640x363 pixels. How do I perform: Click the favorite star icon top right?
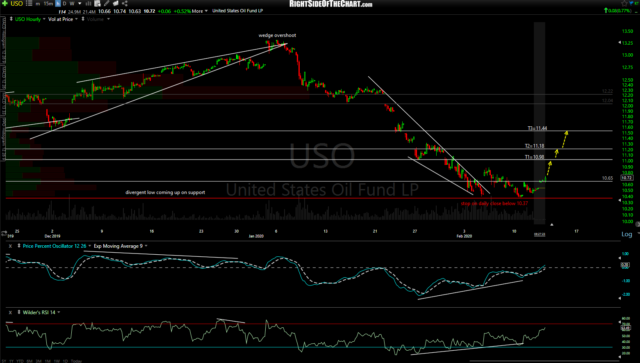pyautogui.click(x=624, y=3)
